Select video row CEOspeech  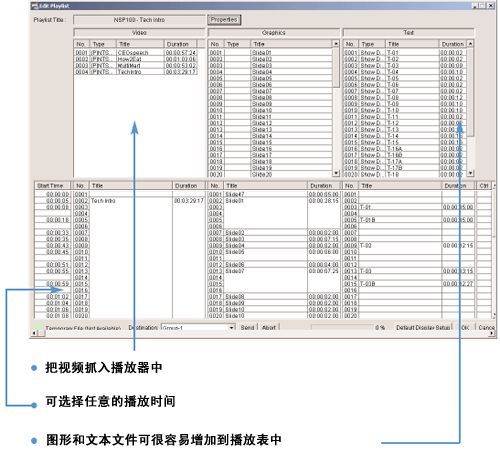point(136,53)
